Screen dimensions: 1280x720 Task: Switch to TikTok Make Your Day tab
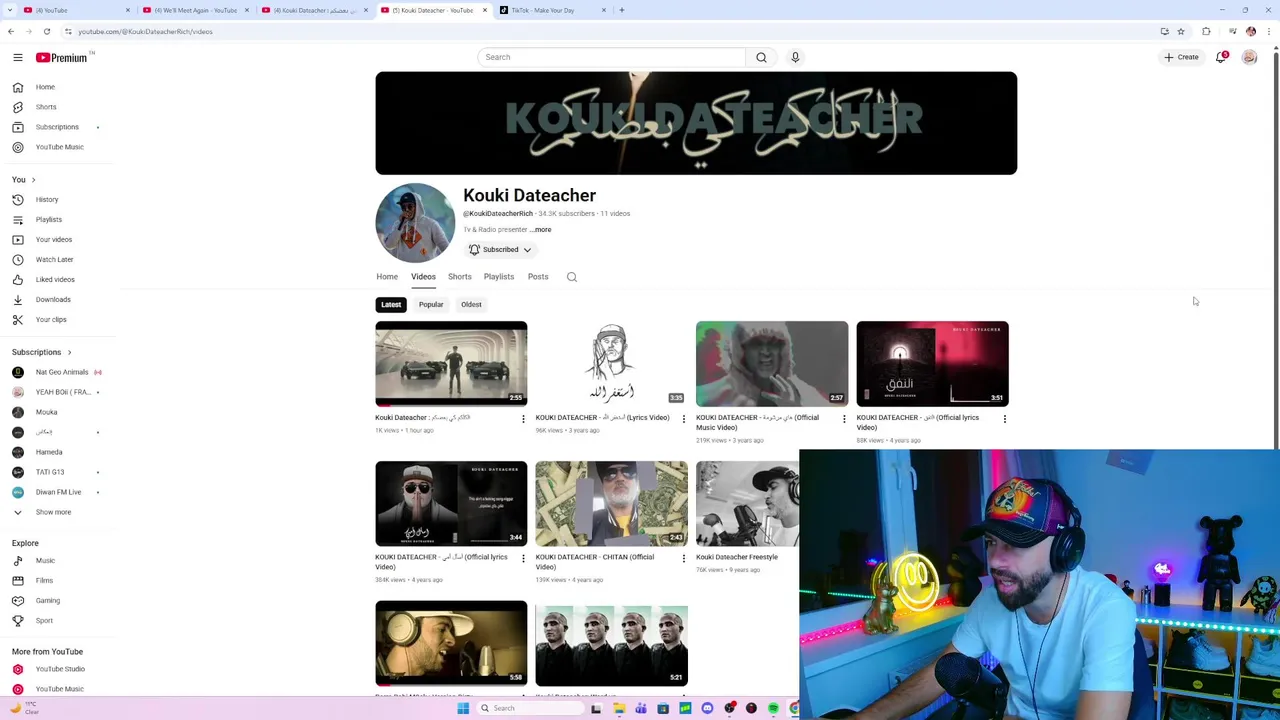pos(550,10)
